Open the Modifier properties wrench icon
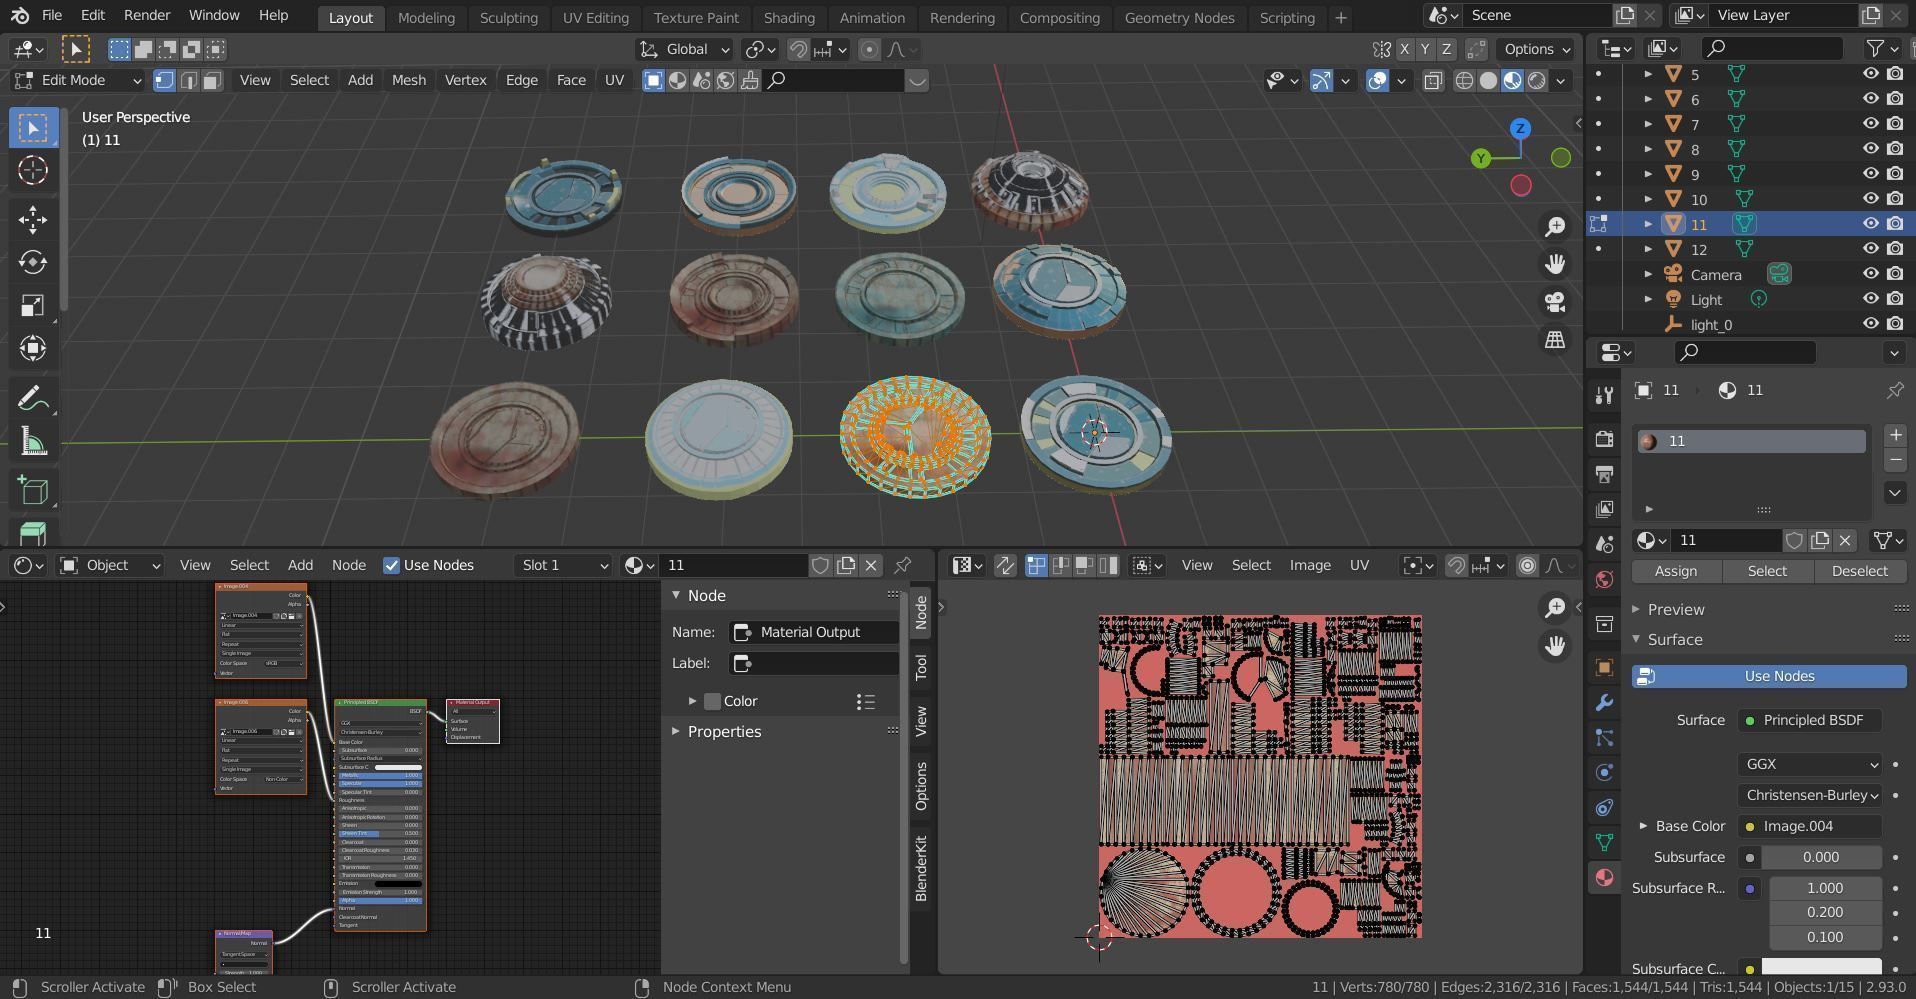 tap(1605, 703)
